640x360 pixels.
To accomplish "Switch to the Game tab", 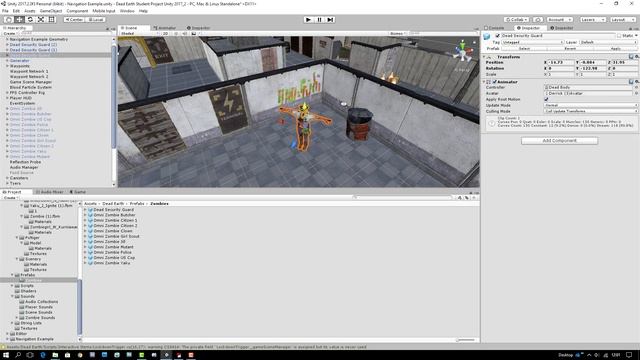I will pyautogui.click(x=78, y=192).
